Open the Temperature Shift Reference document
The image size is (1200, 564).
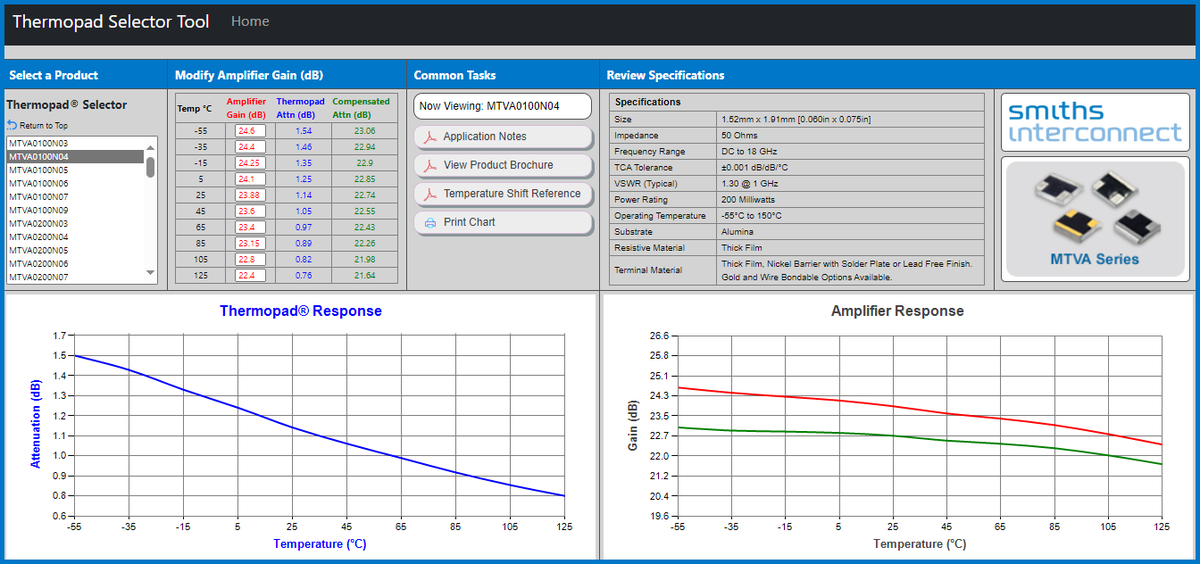[x=503, y=194]
